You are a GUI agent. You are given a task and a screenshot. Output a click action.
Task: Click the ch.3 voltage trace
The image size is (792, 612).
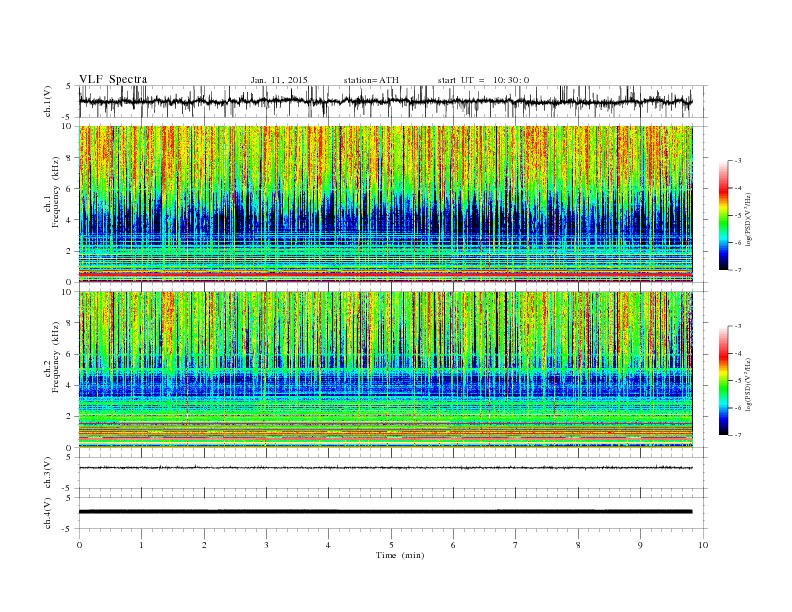tap(385, 468)
